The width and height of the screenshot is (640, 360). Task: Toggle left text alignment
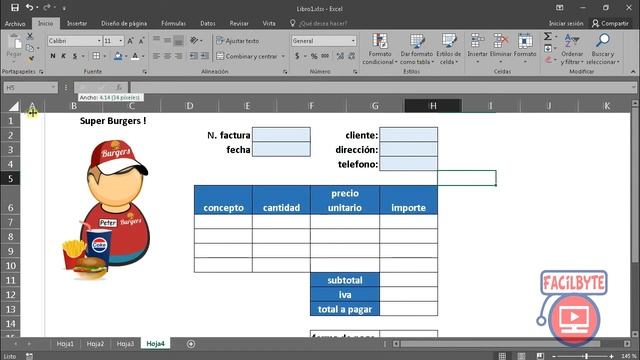156,56
